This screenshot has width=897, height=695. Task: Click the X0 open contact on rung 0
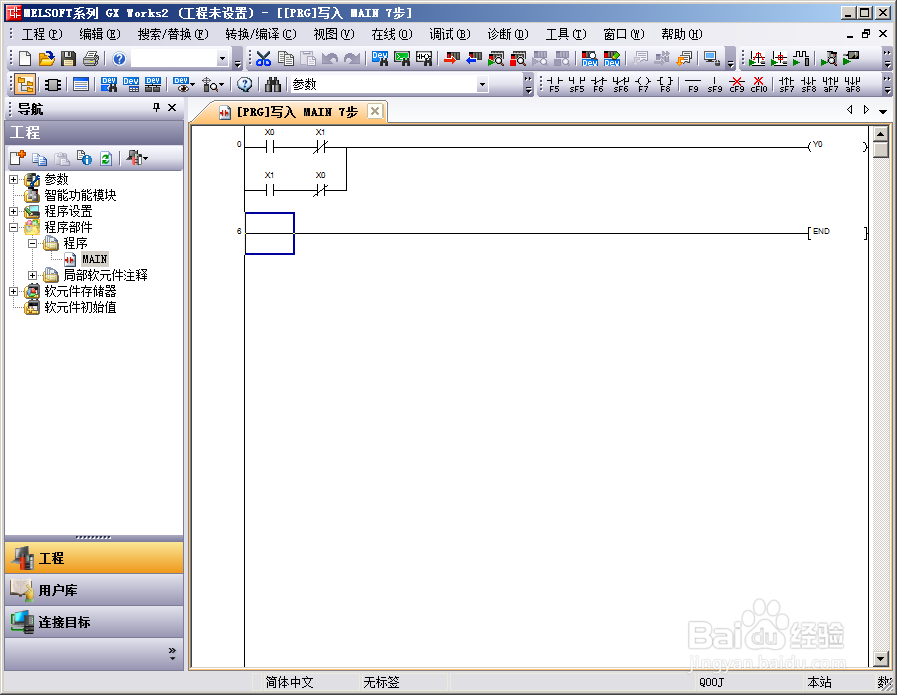click(269, 147)
